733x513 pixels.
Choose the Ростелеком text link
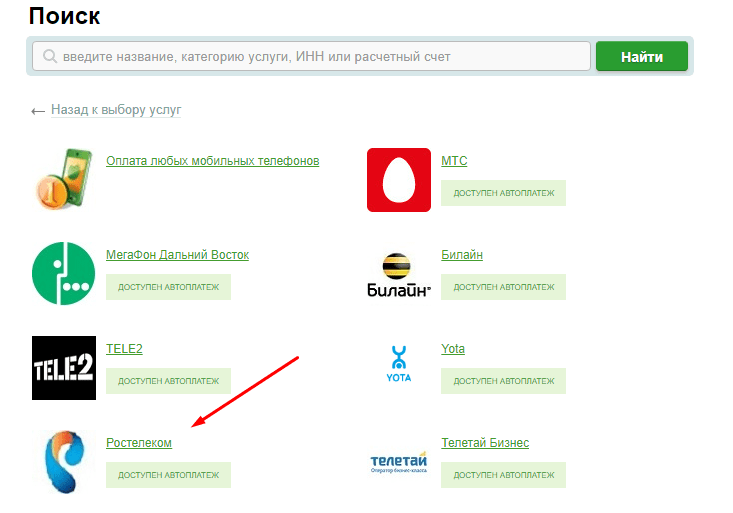click(x=139, y=443)
